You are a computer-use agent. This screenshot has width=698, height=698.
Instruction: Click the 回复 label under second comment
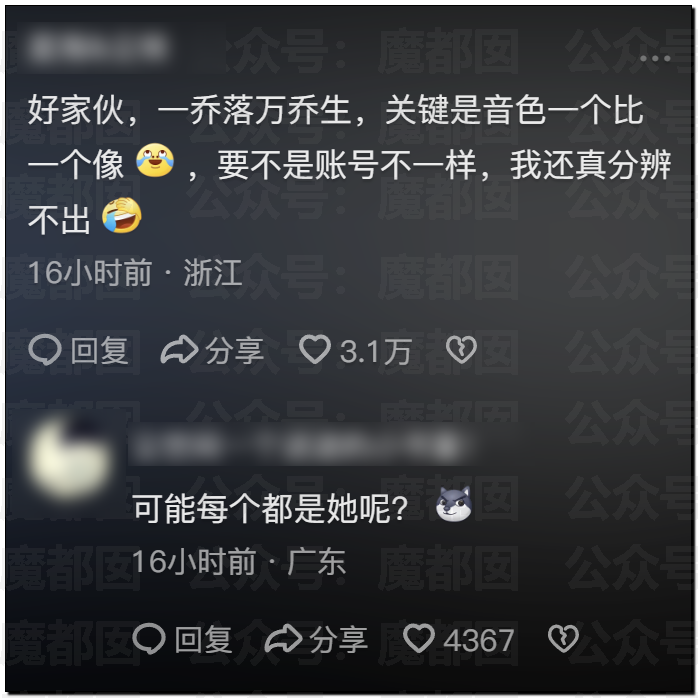[203, 639]
